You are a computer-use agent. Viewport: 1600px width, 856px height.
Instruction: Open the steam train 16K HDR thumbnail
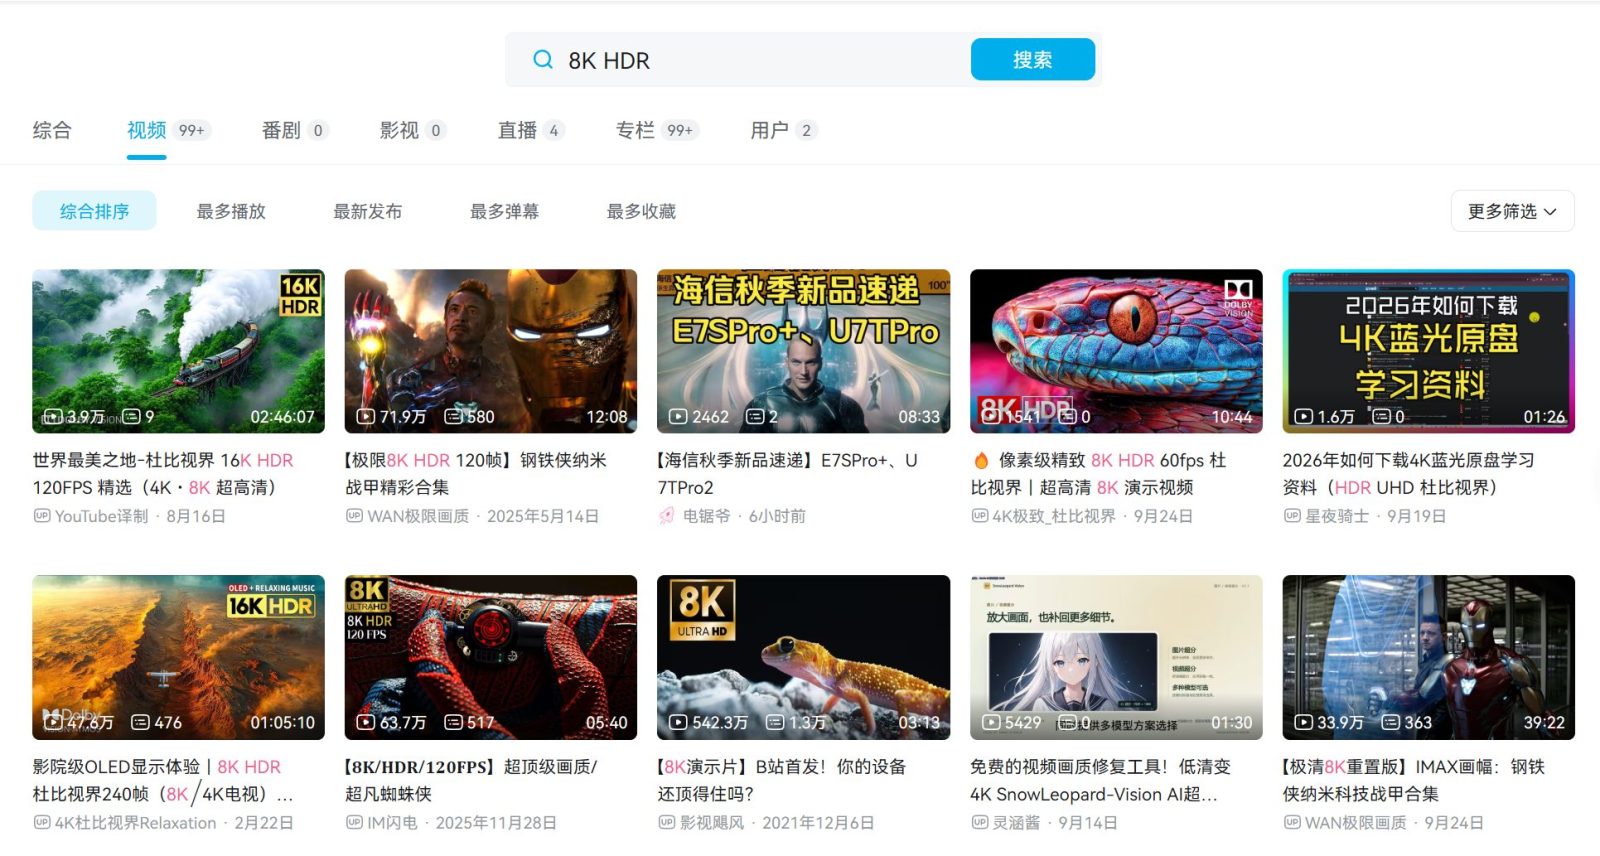tap(178, 351)
